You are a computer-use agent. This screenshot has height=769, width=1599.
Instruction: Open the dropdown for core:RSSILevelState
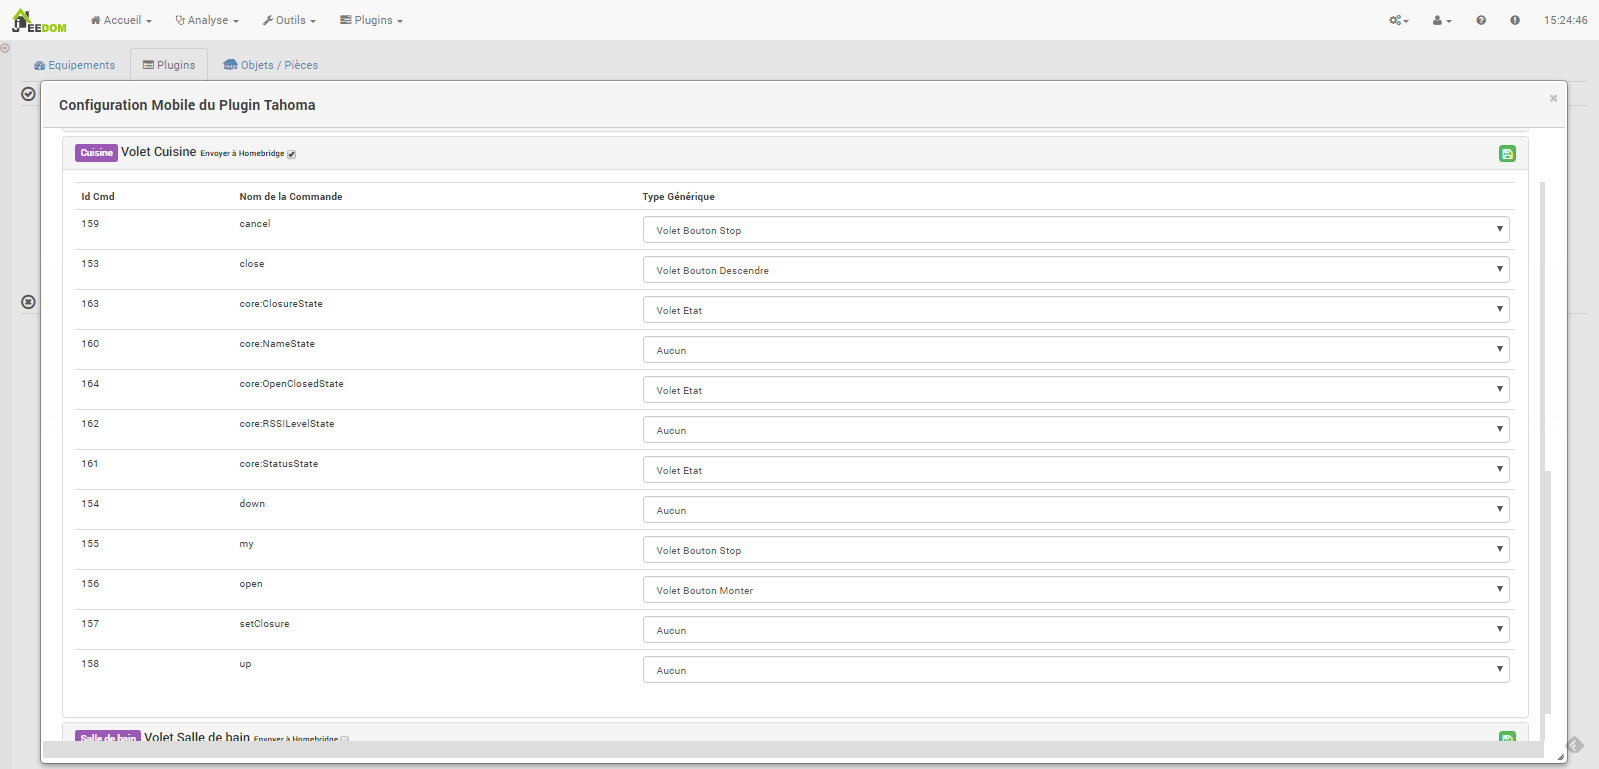(1076, 430)
